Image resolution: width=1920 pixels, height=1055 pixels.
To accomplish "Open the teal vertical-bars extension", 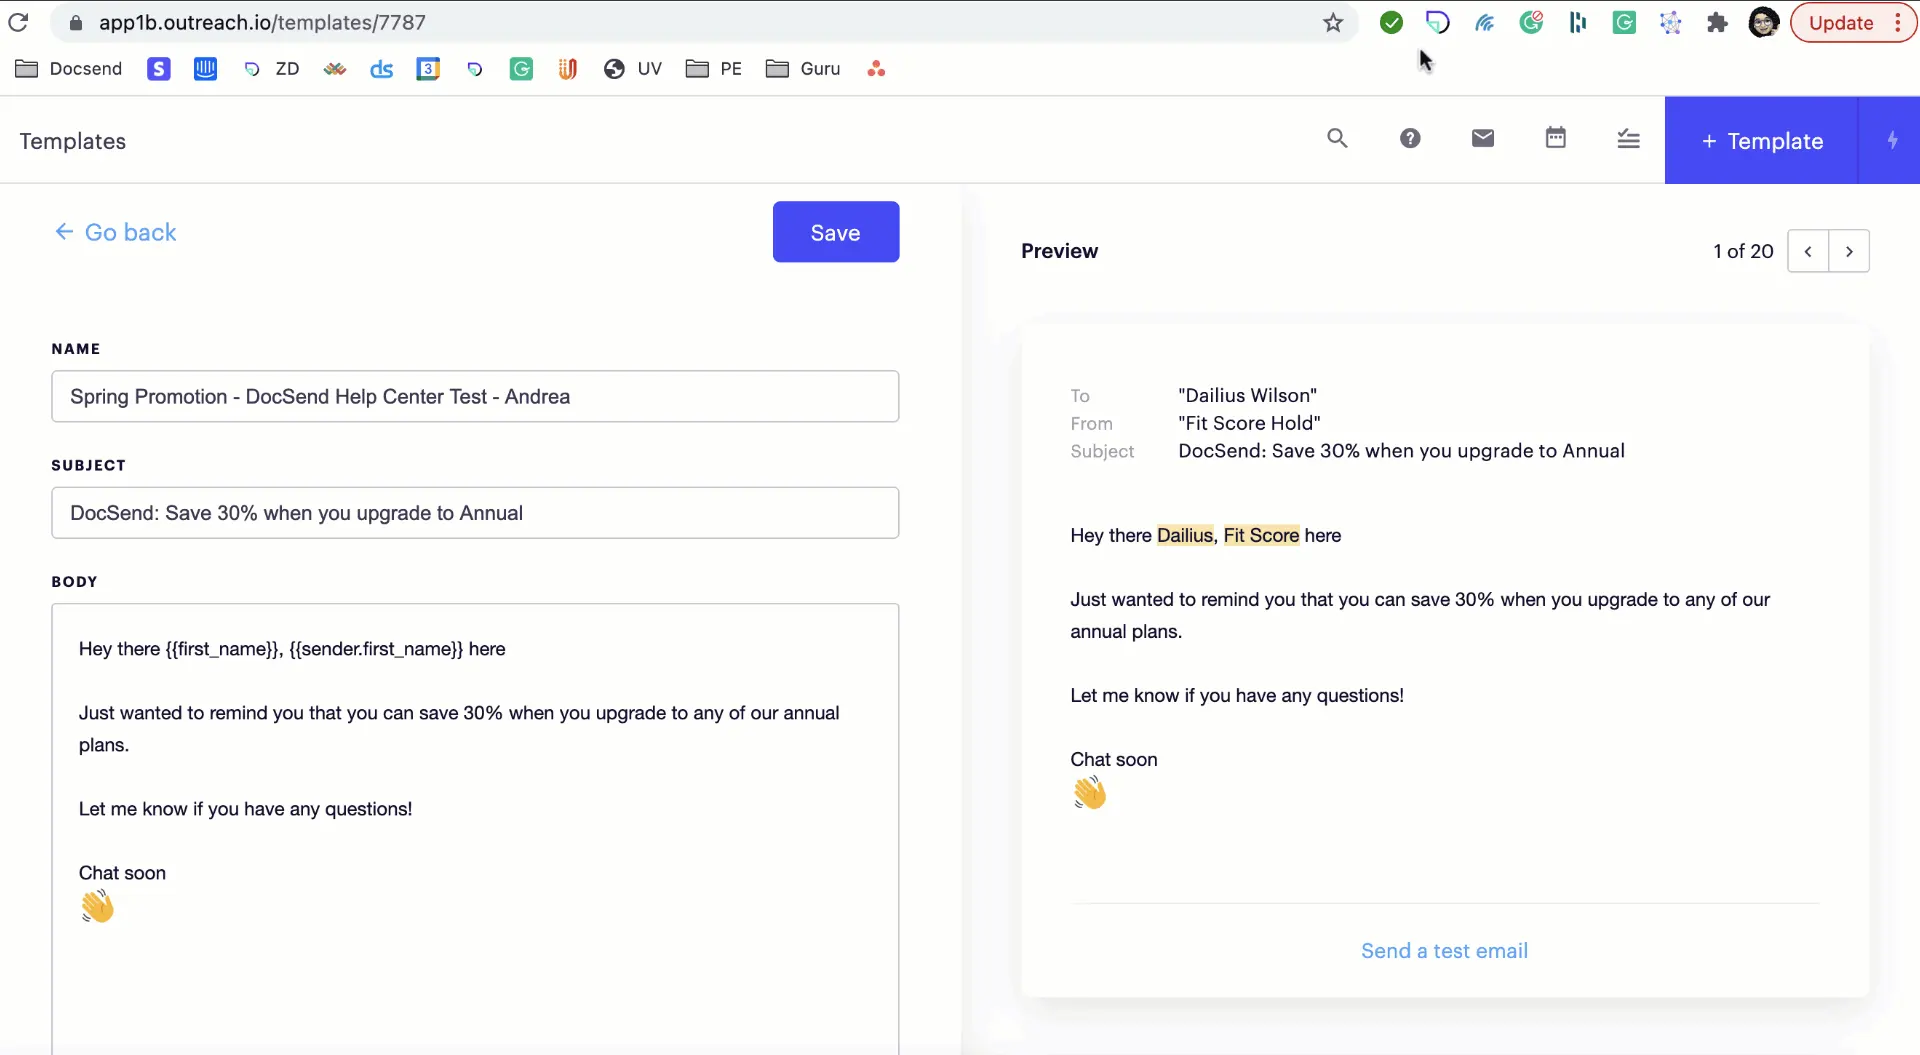I will (1578, 22).
